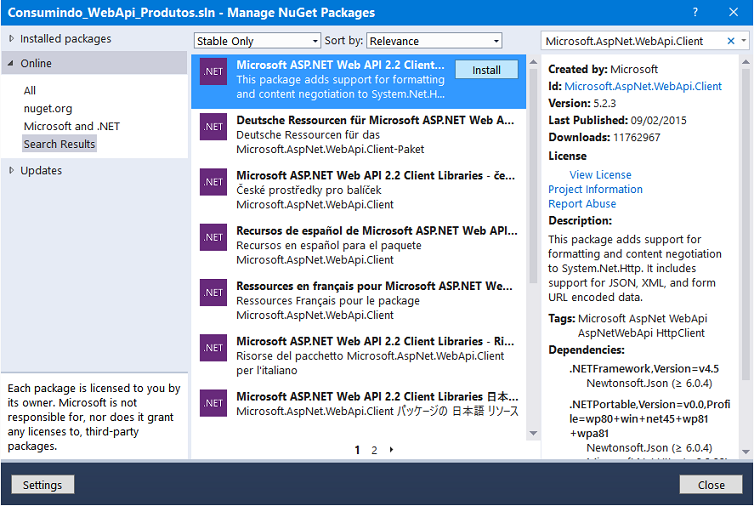
Task: Click the .NET icon beside the České prostředky package
Action: pos(213,182)
